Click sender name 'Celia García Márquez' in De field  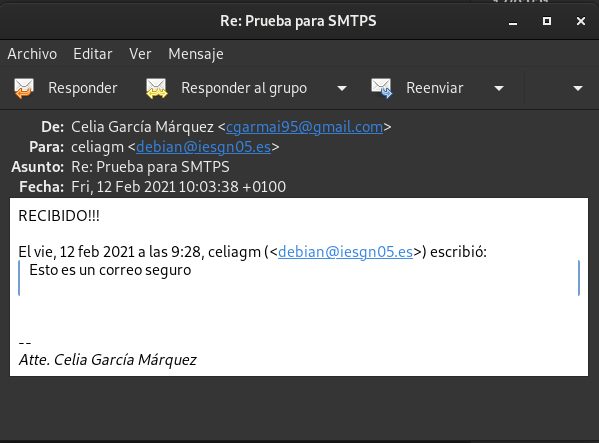(142, 127)
